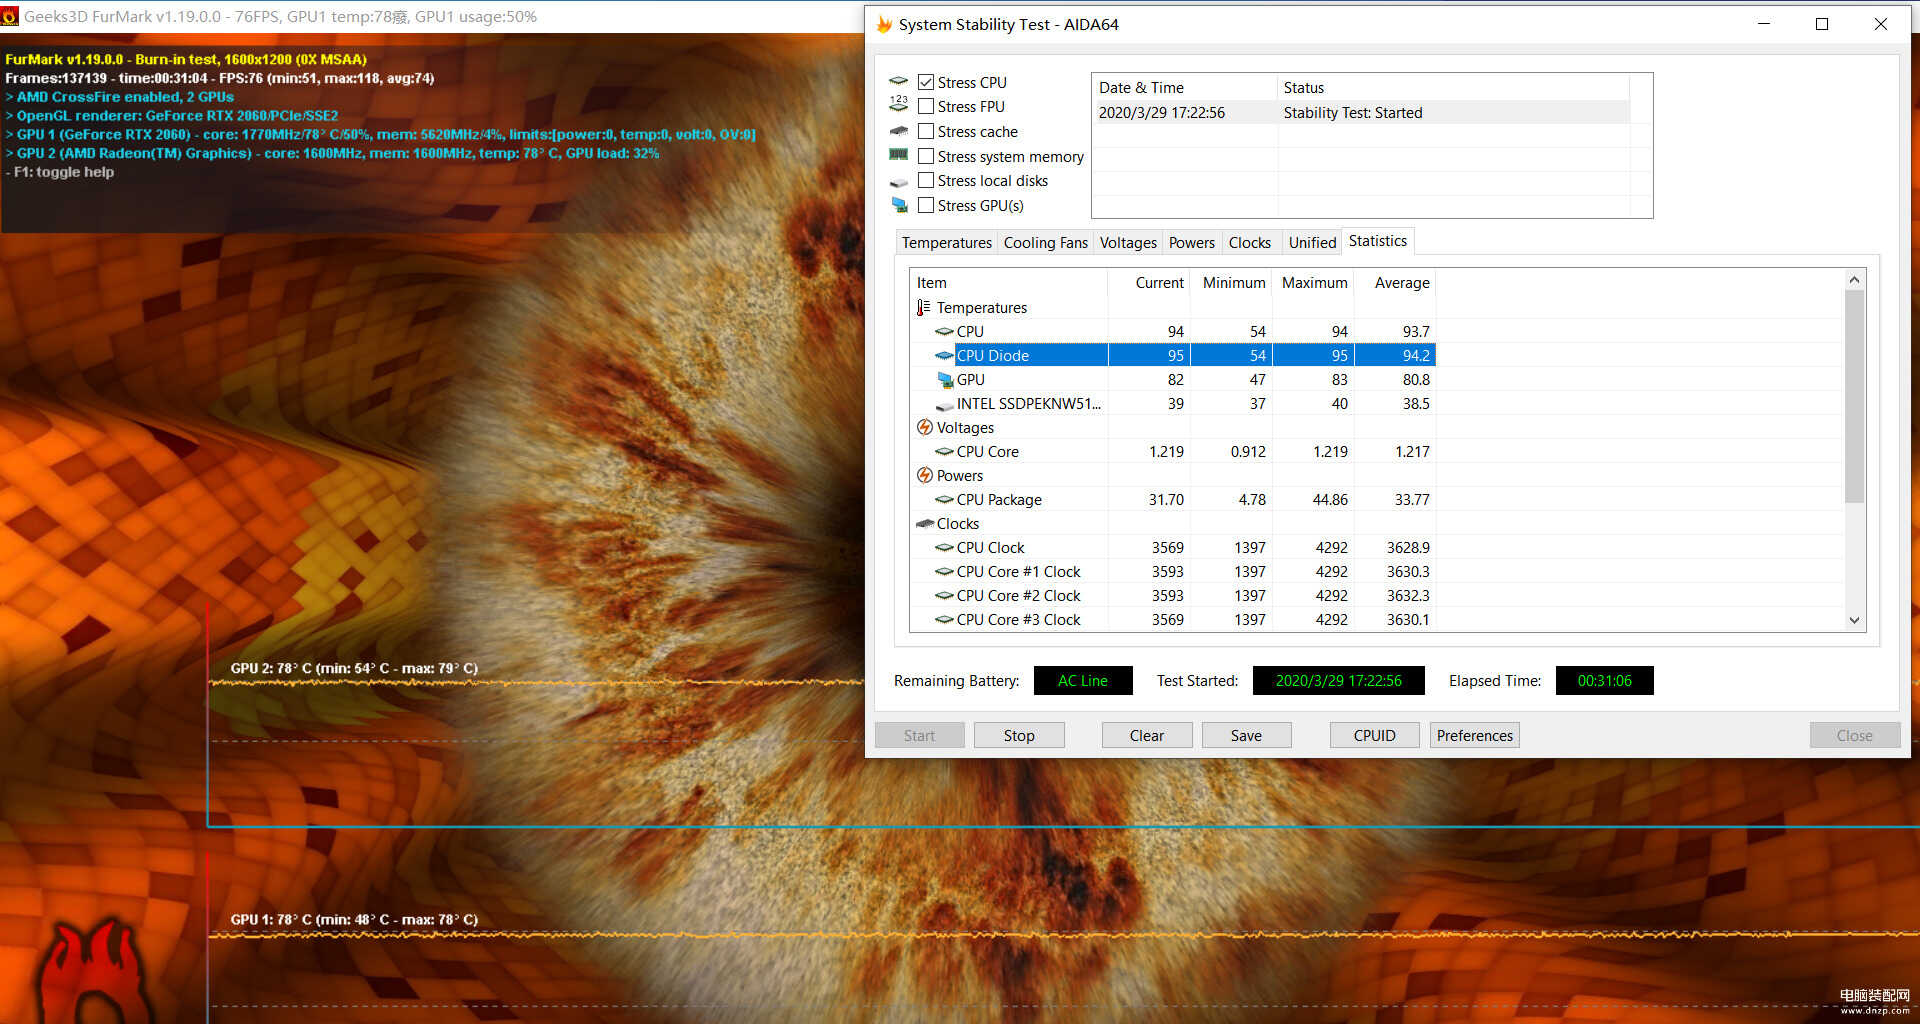Viewport: 1920px width, 1024px height.
Task: Click the AC Line battery status field
Action: coord(1083,681)
